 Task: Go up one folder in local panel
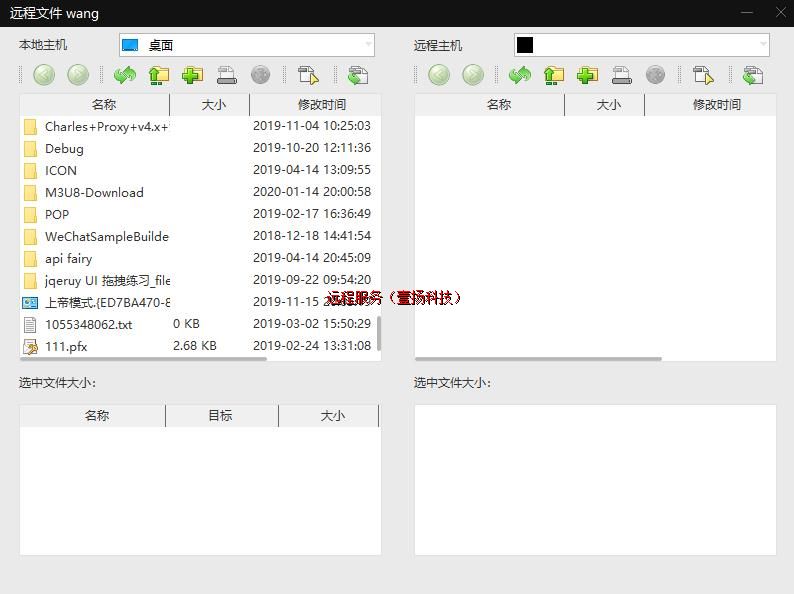(158, 75)
